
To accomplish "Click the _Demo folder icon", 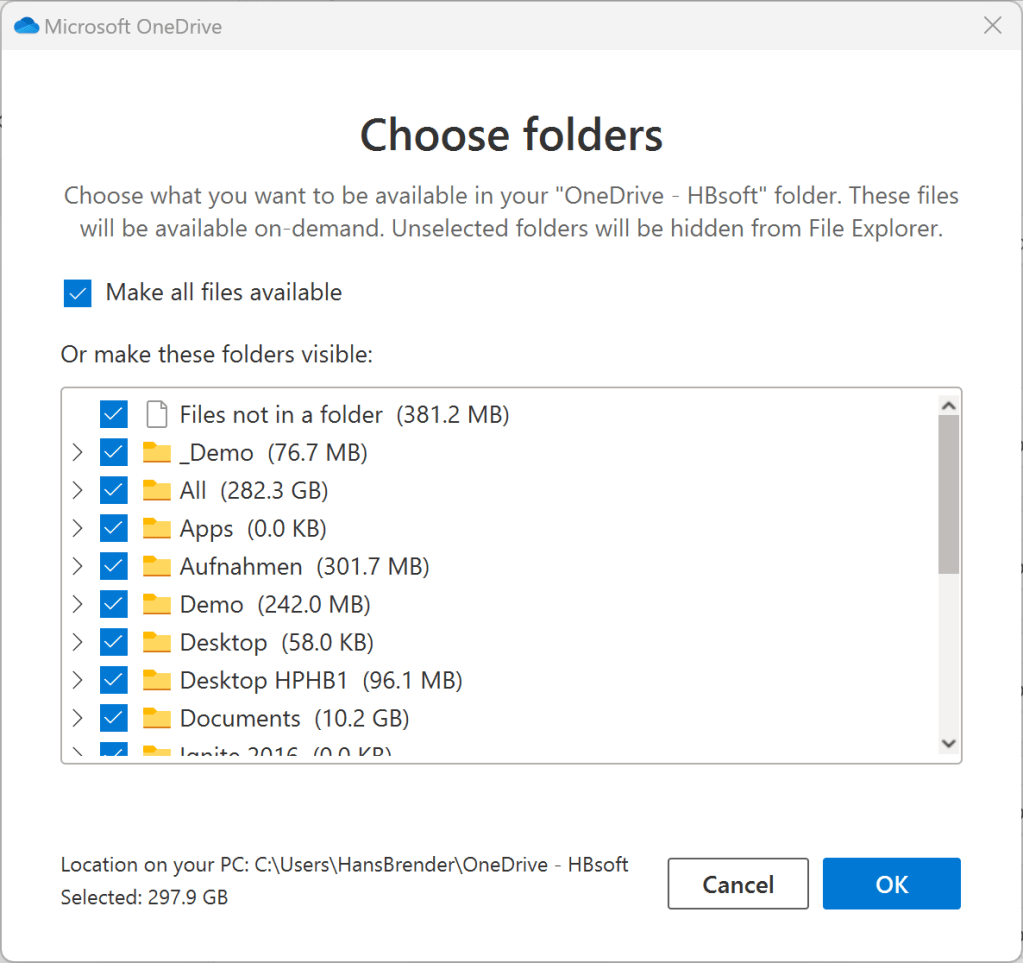I will point(156,453).
